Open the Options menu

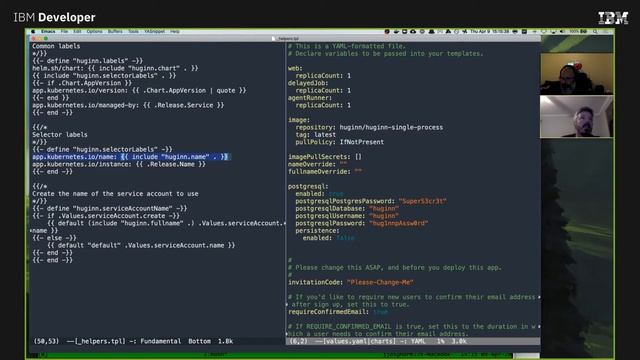click(x=94, y=31)
